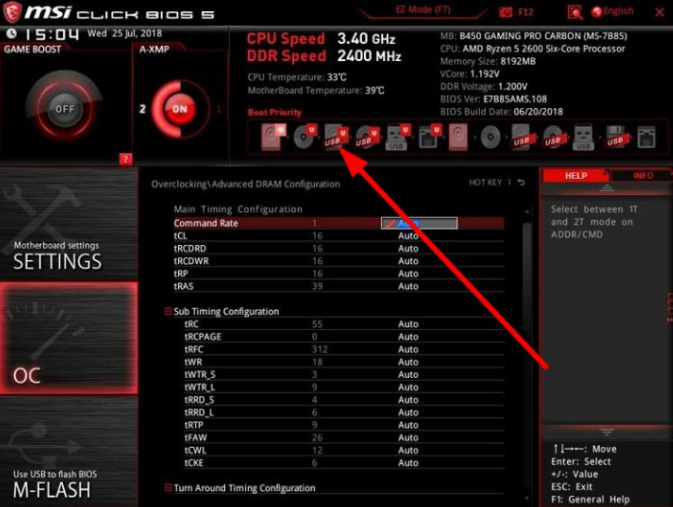Click the timing list vertical scrollbar

pyautogui.click(x=527, y=354)
